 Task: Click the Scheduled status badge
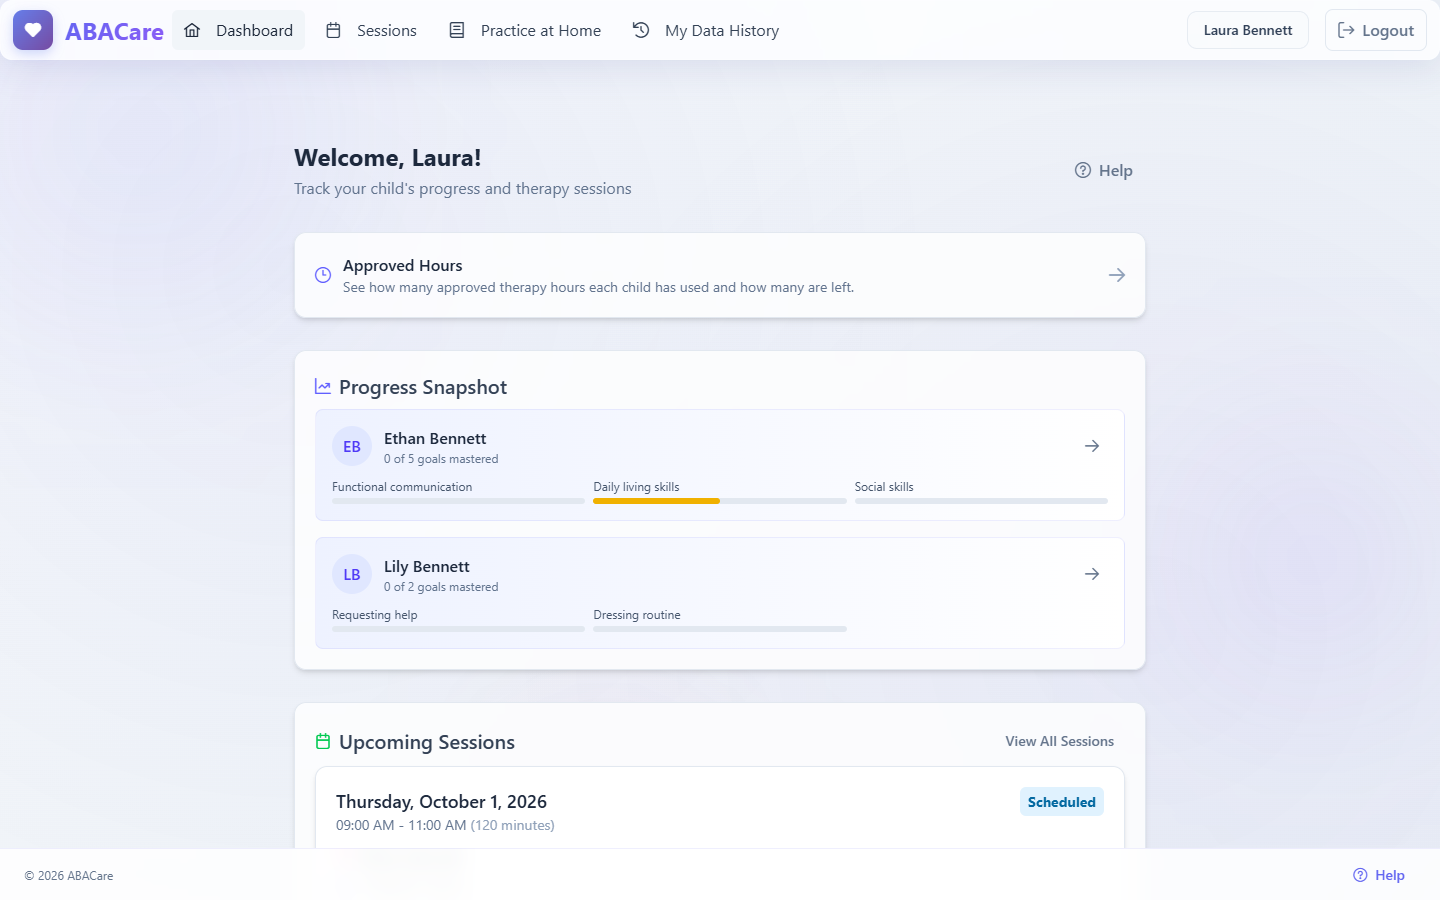(1062, 802)
